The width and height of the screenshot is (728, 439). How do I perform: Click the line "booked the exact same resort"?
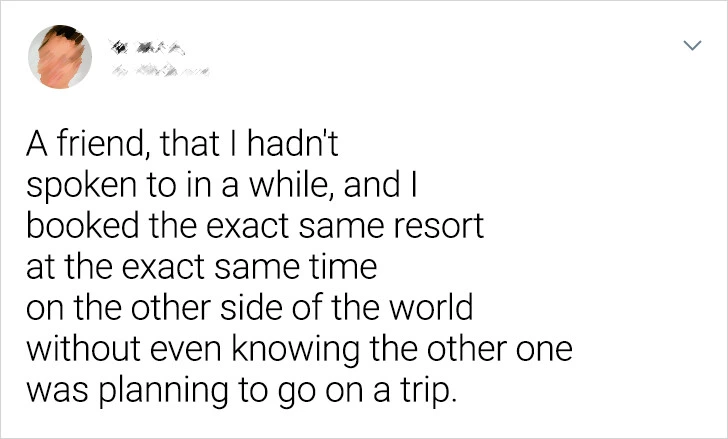(255, 226)
